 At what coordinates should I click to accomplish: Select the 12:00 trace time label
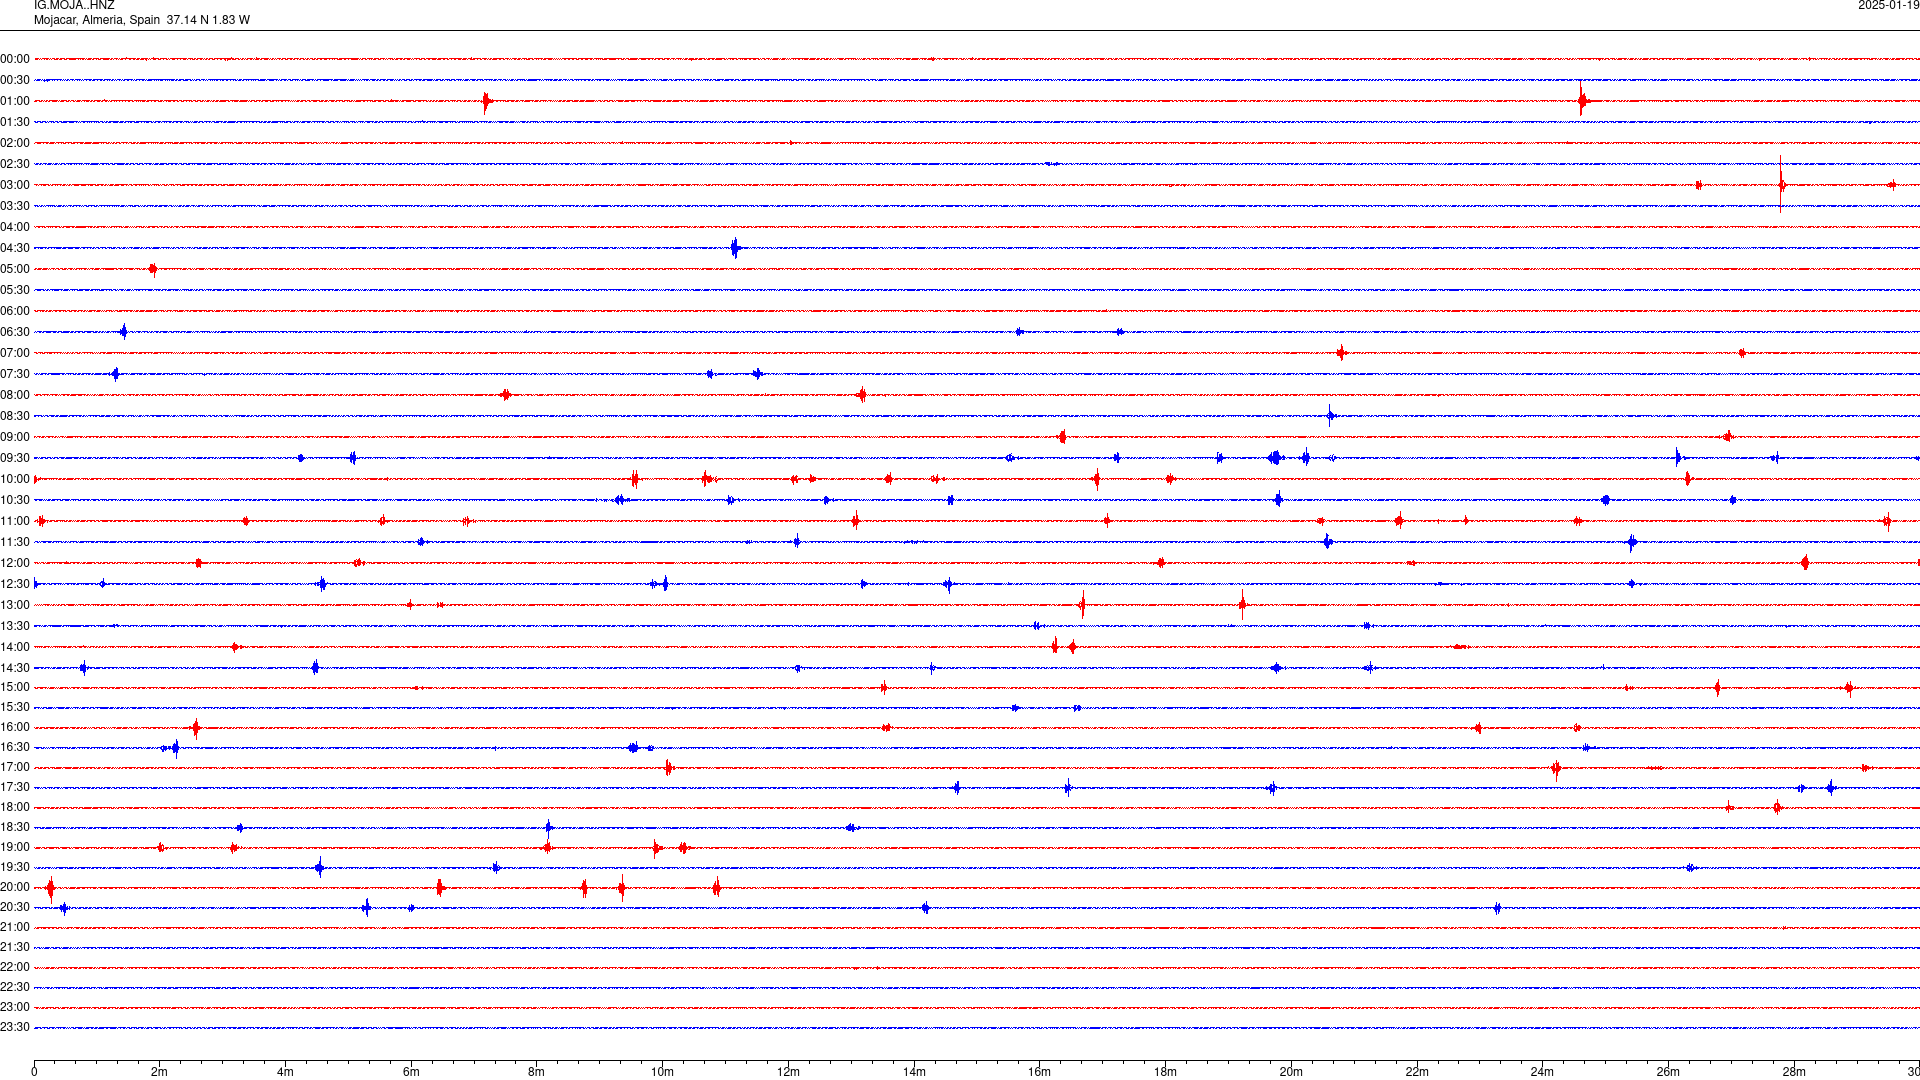coord(15,563)
